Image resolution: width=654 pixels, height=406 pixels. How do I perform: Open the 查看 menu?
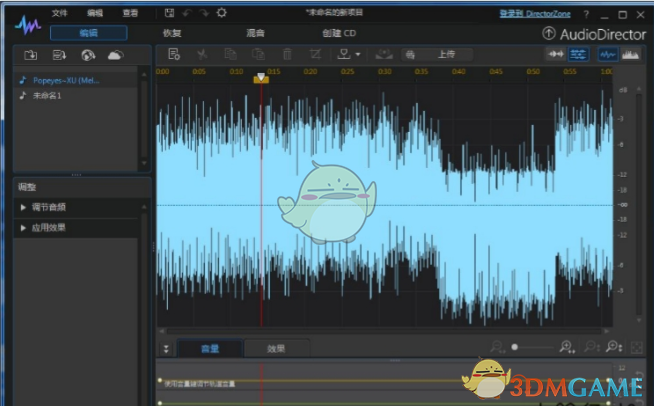click(130, 13)
